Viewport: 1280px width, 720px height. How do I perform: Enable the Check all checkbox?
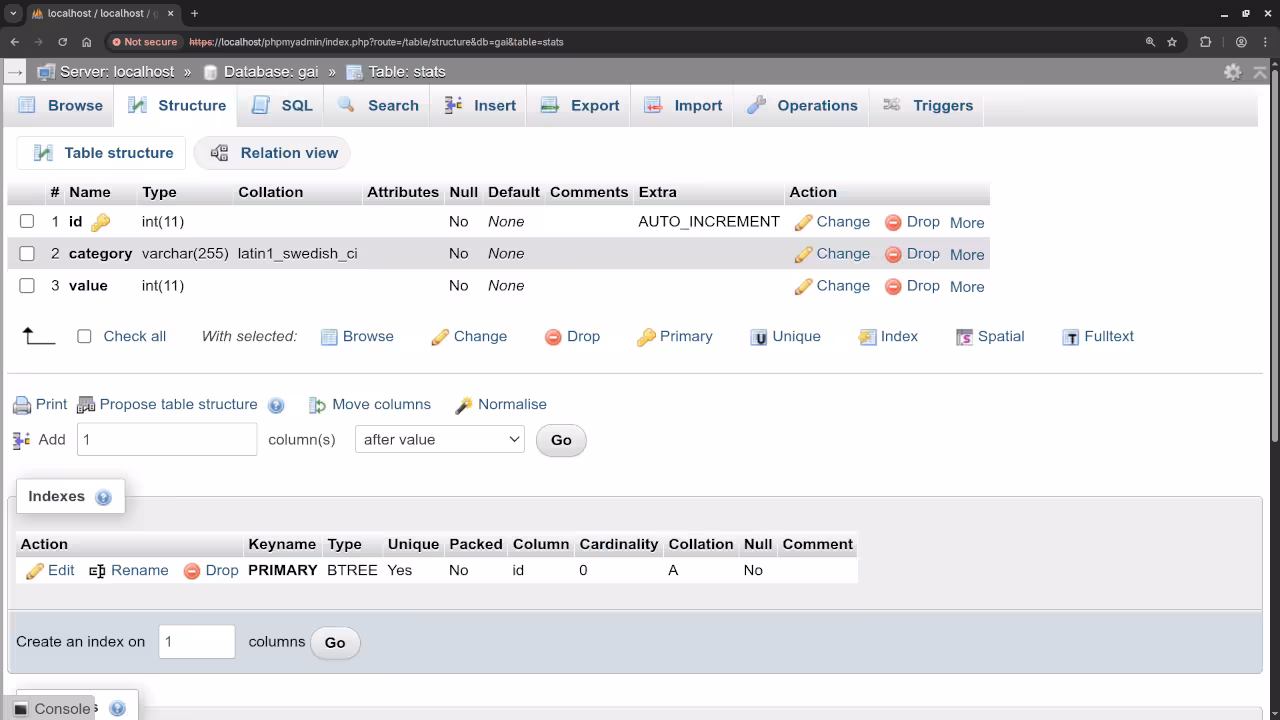pos(84,337)
